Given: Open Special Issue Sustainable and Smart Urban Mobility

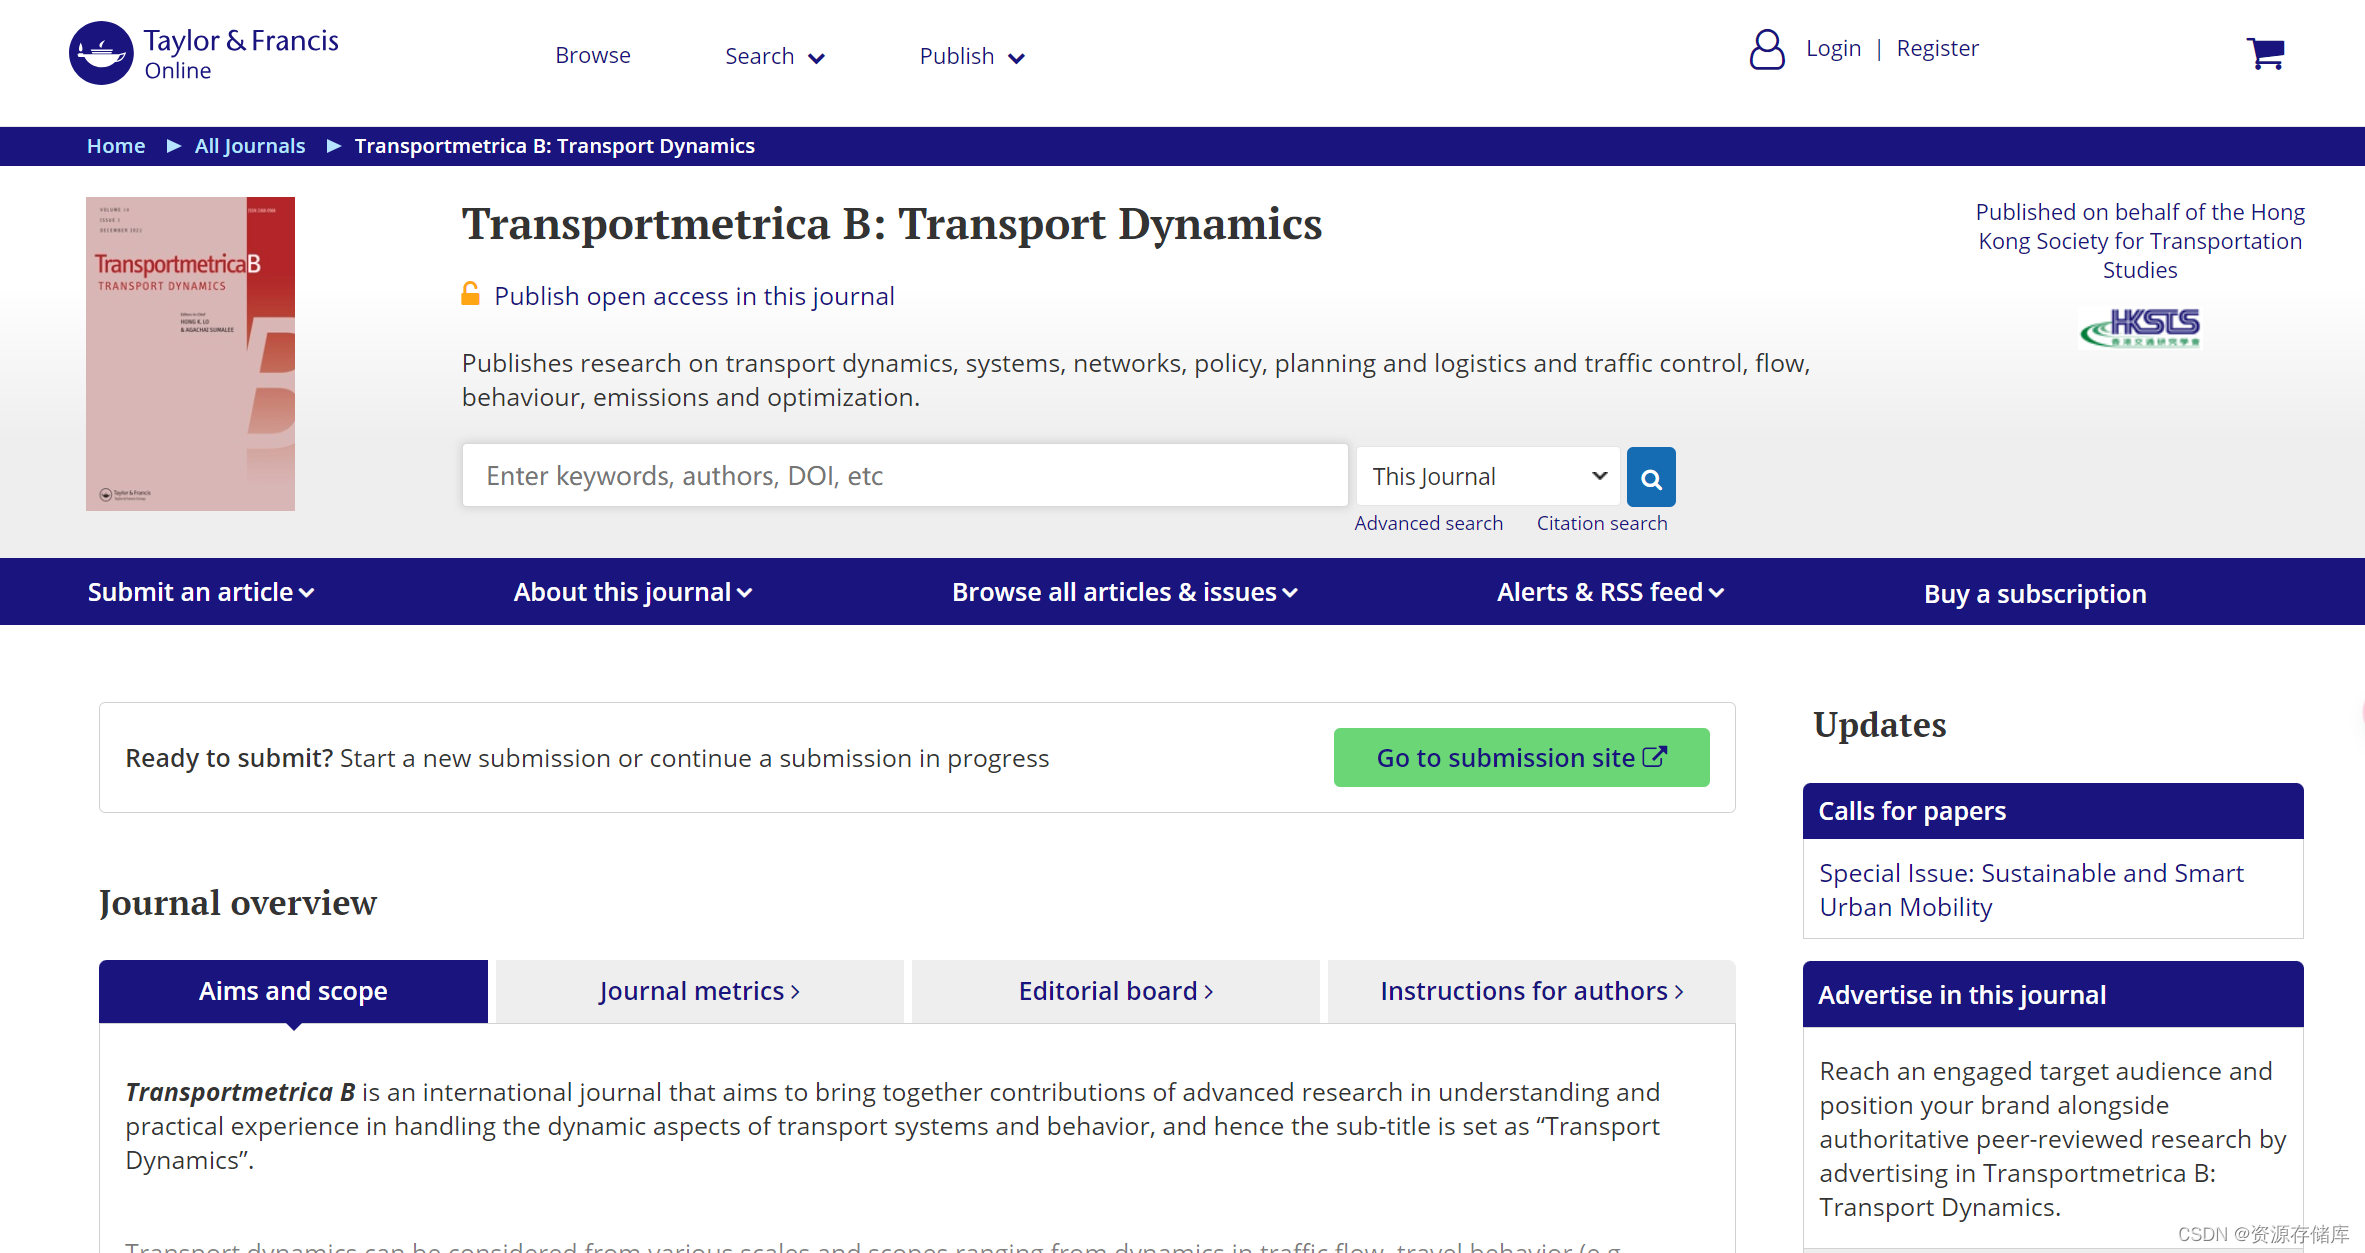Looking at the screenshot, I should click(2030, 889).
